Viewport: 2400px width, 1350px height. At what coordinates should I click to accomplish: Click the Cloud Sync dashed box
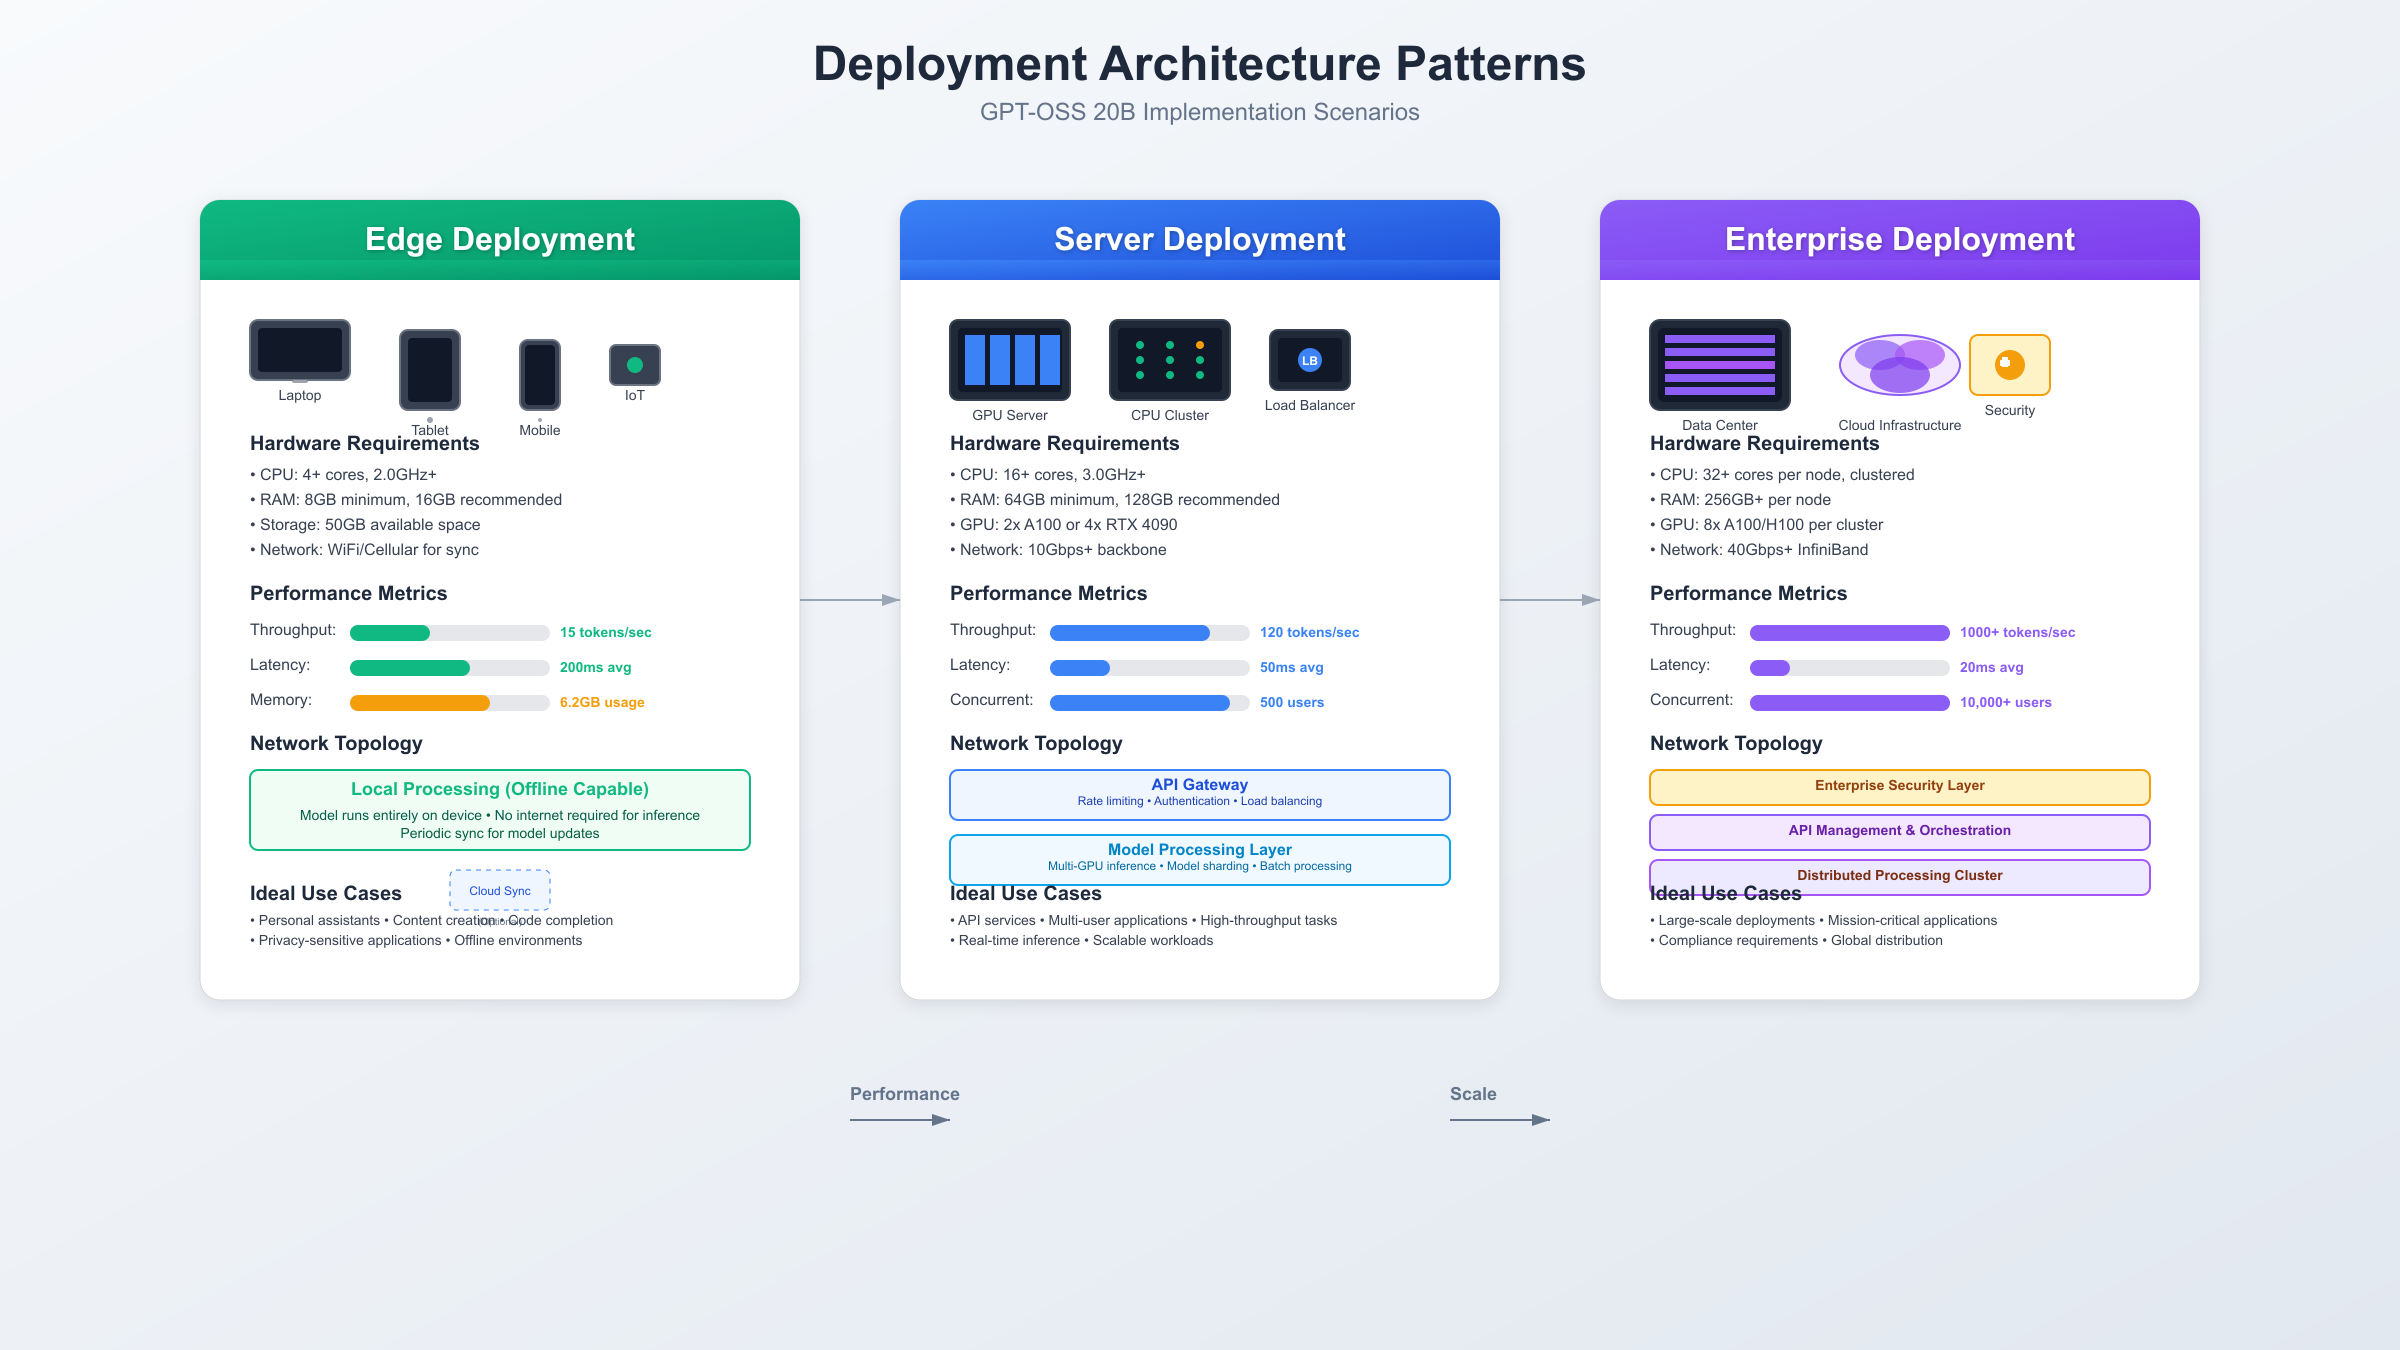point(500,890)
